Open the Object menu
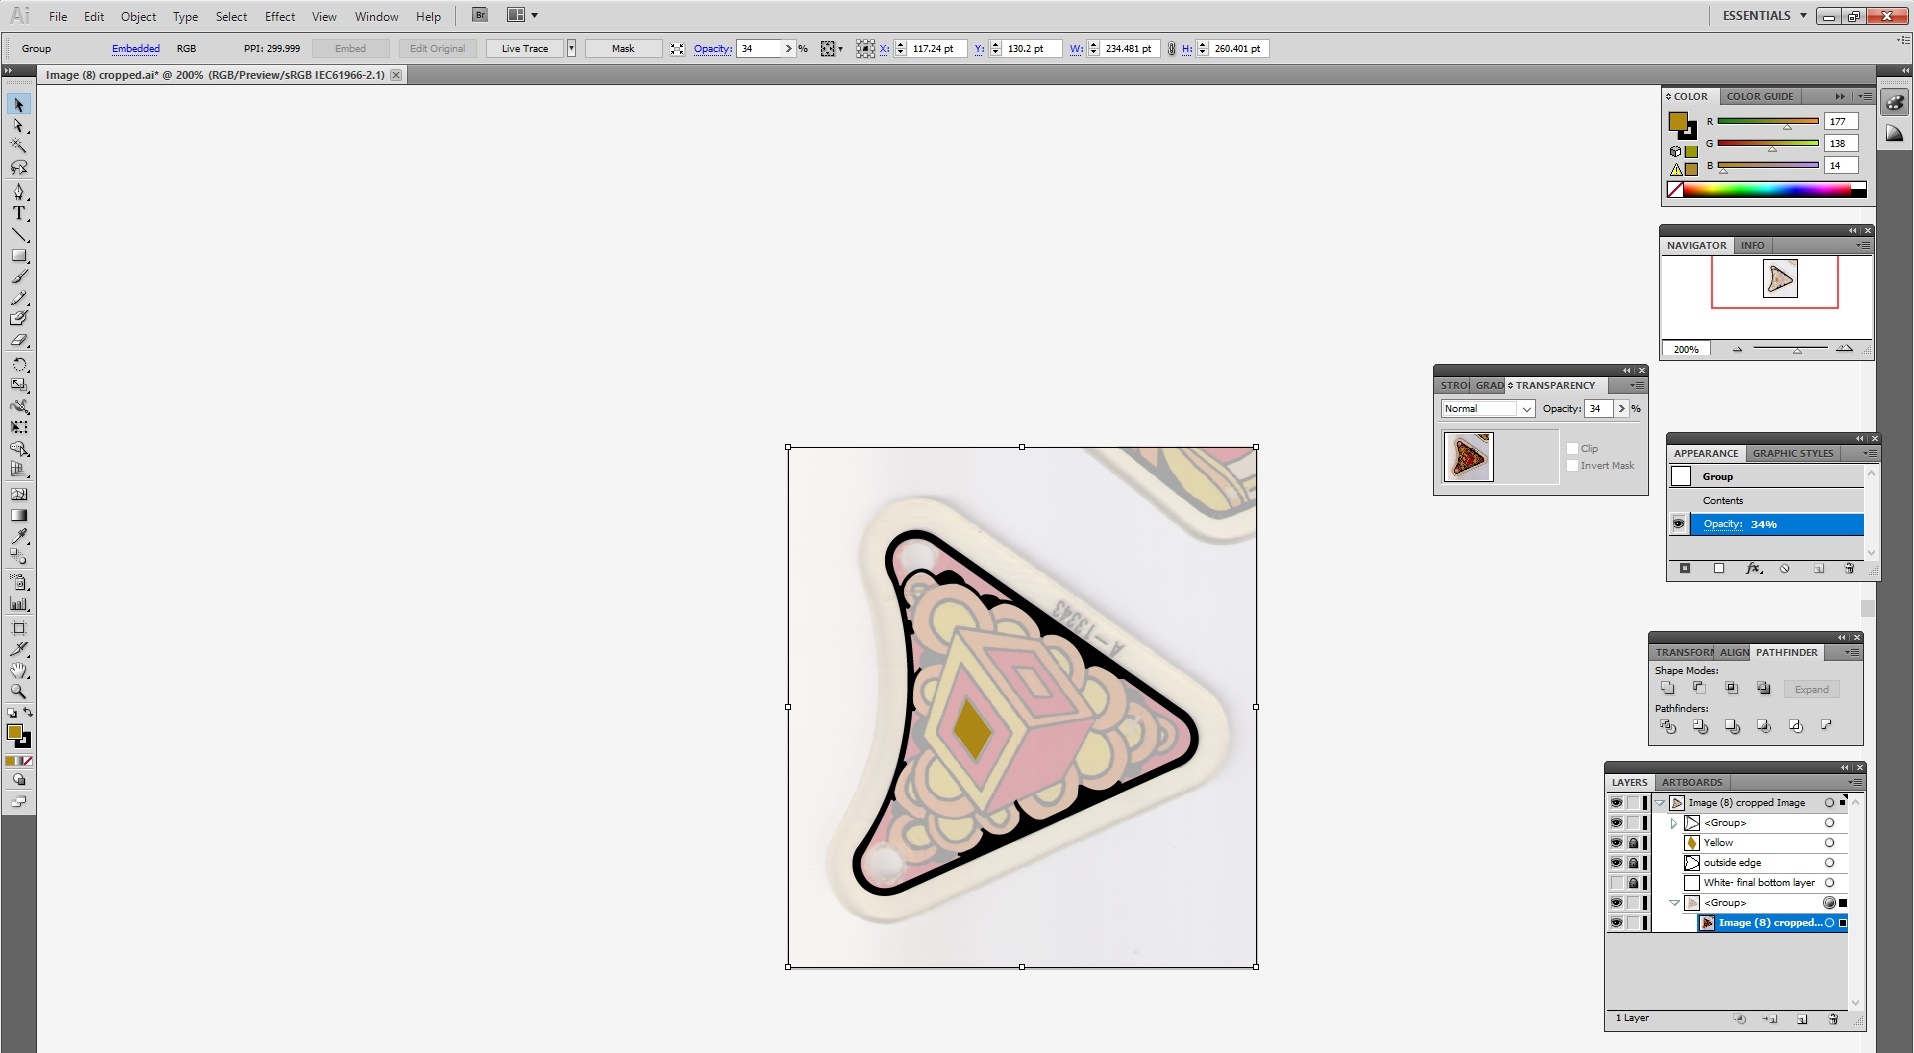 [x=138, y=16]
